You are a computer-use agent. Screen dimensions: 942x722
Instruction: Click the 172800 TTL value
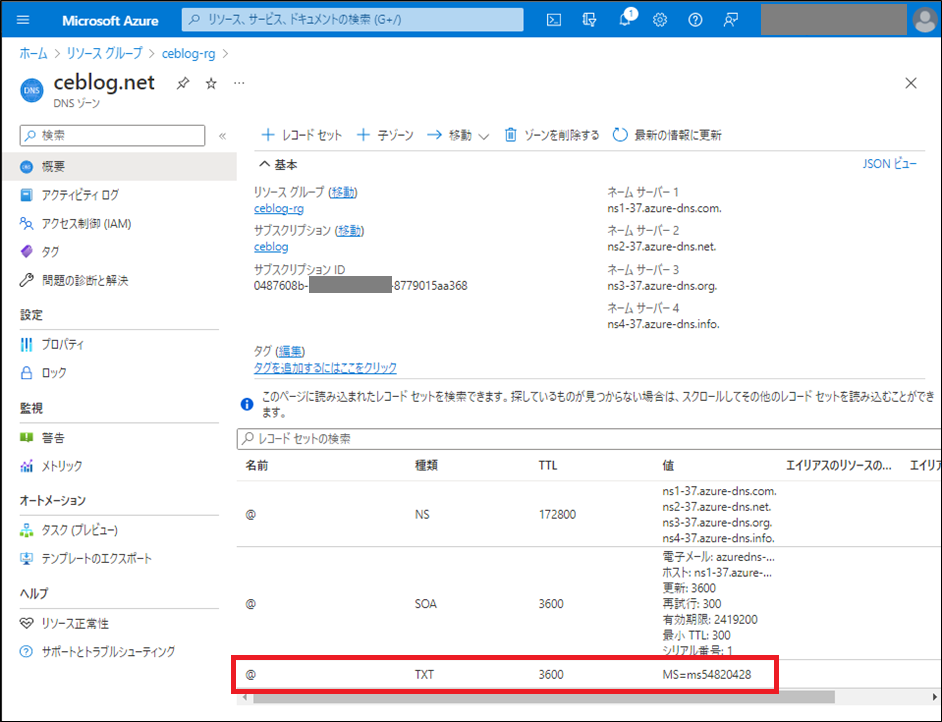558,515
